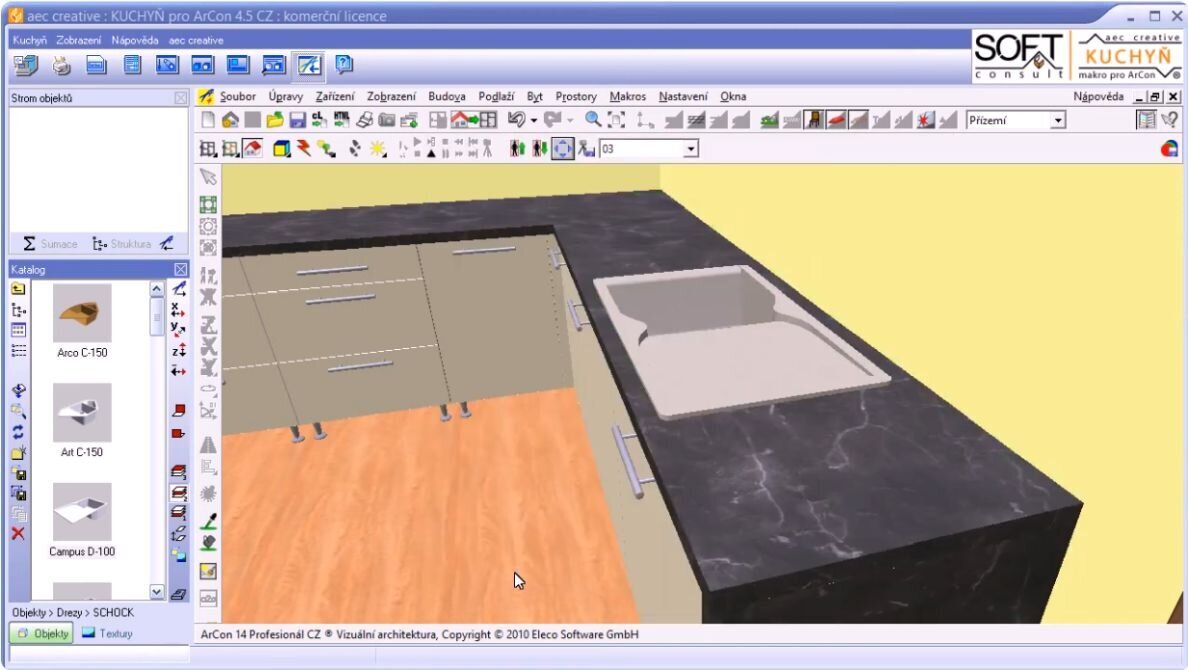The width and height of the screenshot is (1188, 670).
Task: Select the arrow selection tool
Action: pos(208,177)
